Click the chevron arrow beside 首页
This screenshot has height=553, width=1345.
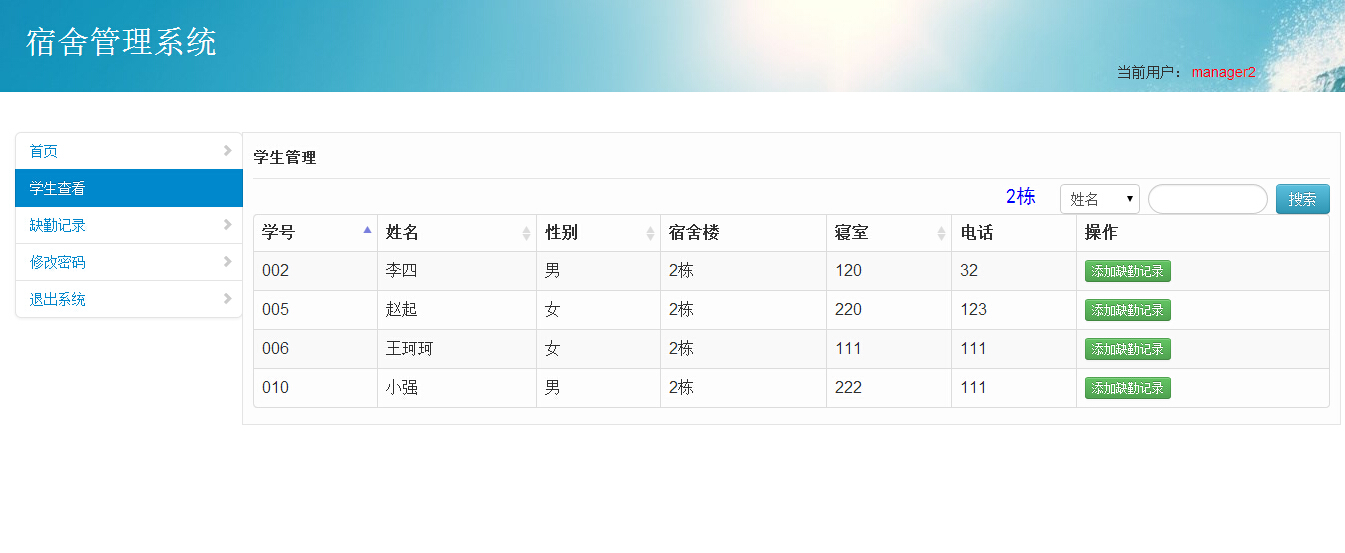[x=228, y=151]
